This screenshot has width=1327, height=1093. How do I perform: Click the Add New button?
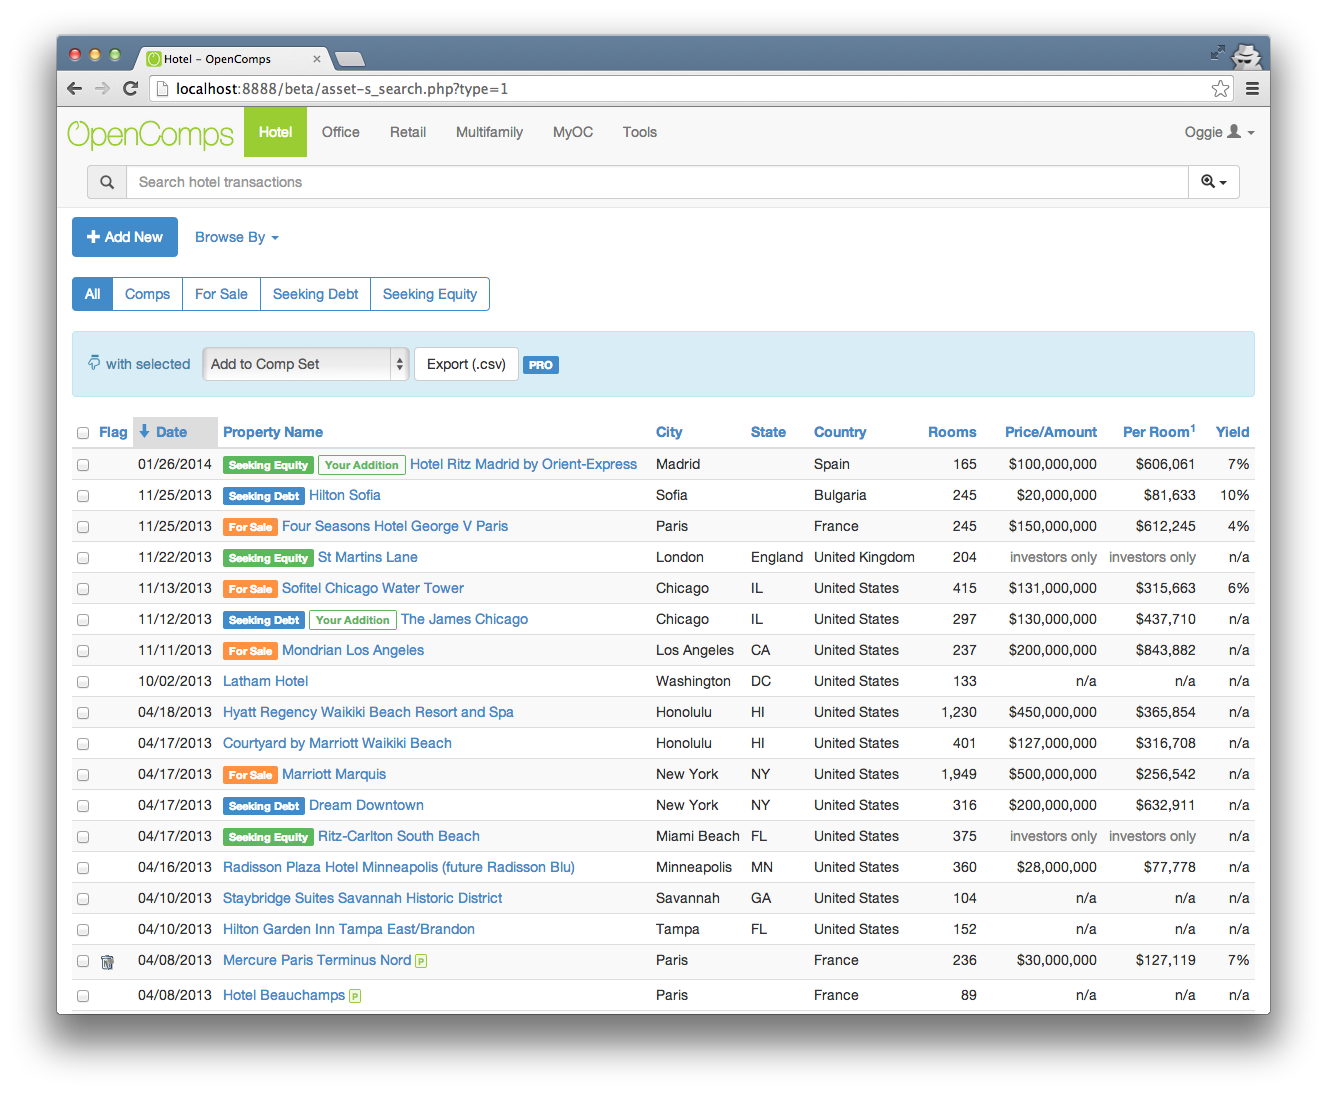(125, 237)
